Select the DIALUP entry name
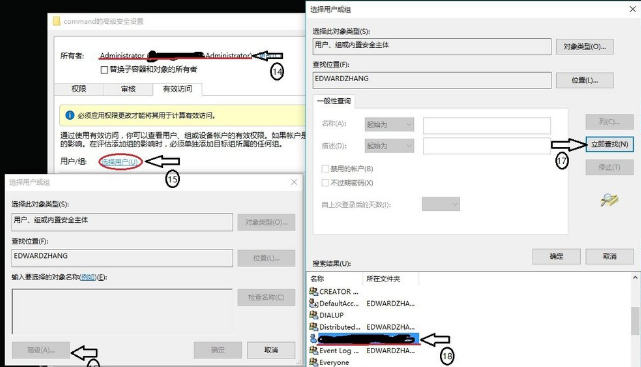Screen dimensions: 641x367 [332, 315]
